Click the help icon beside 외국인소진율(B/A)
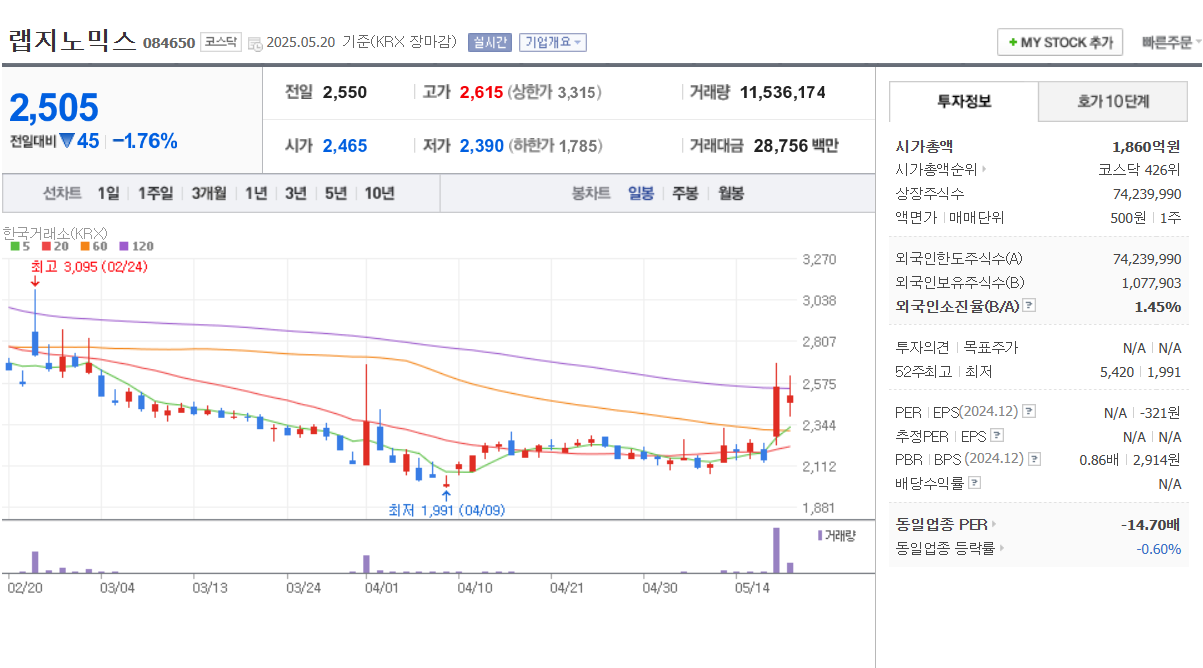The height and width of the screenshot is (668, 1203). pos(1029,306)
